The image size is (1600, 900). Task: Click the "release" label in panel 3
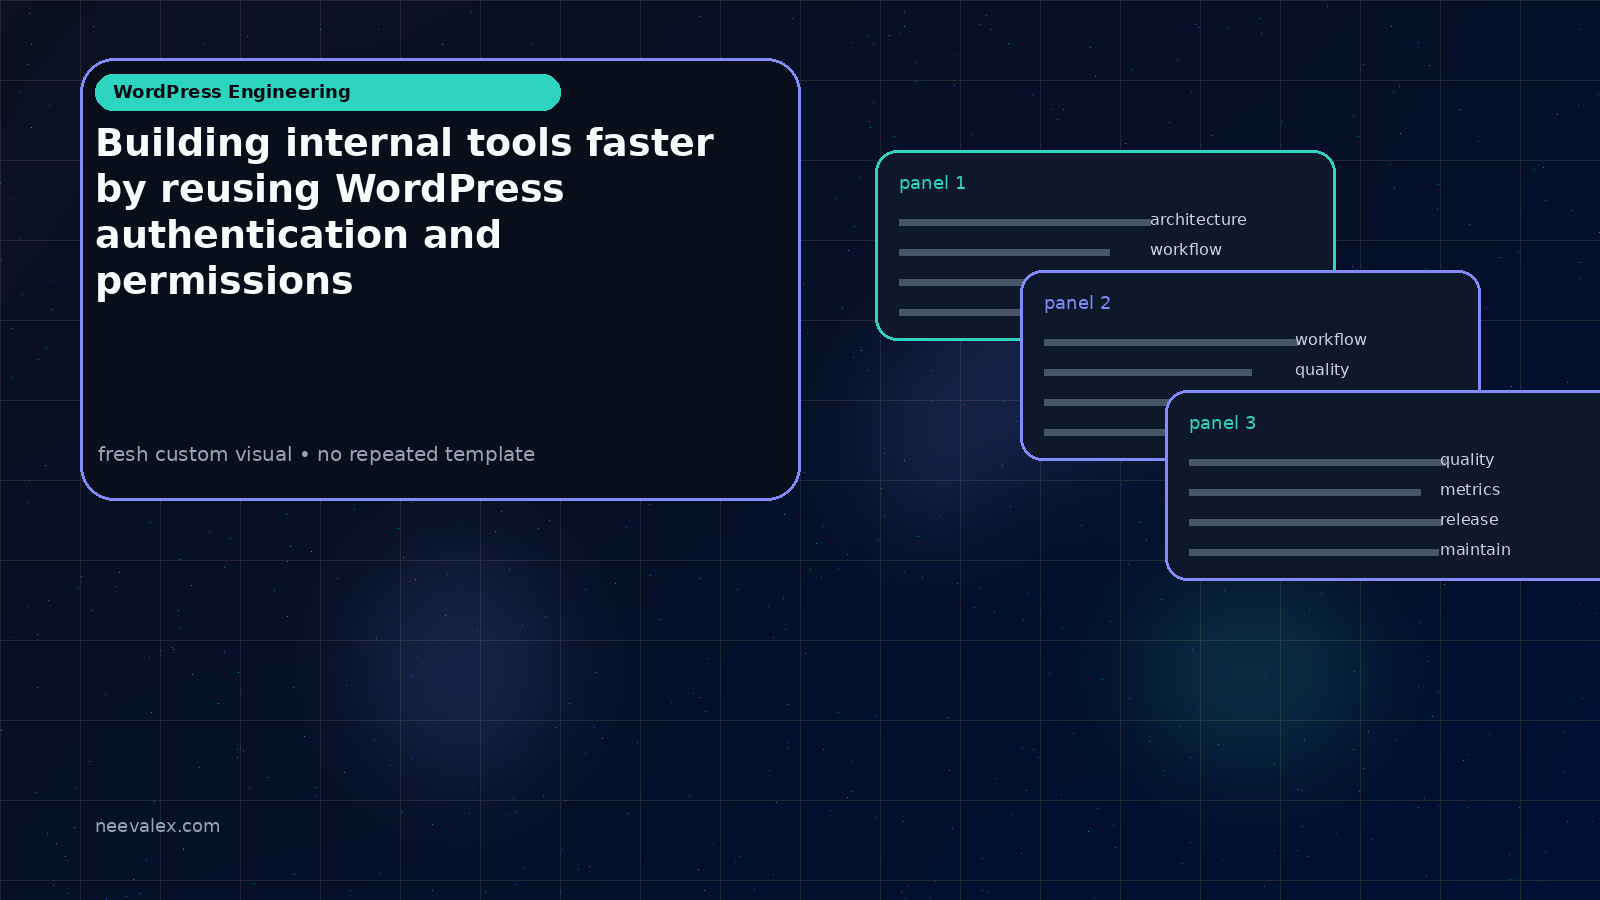pos(1469,520)
